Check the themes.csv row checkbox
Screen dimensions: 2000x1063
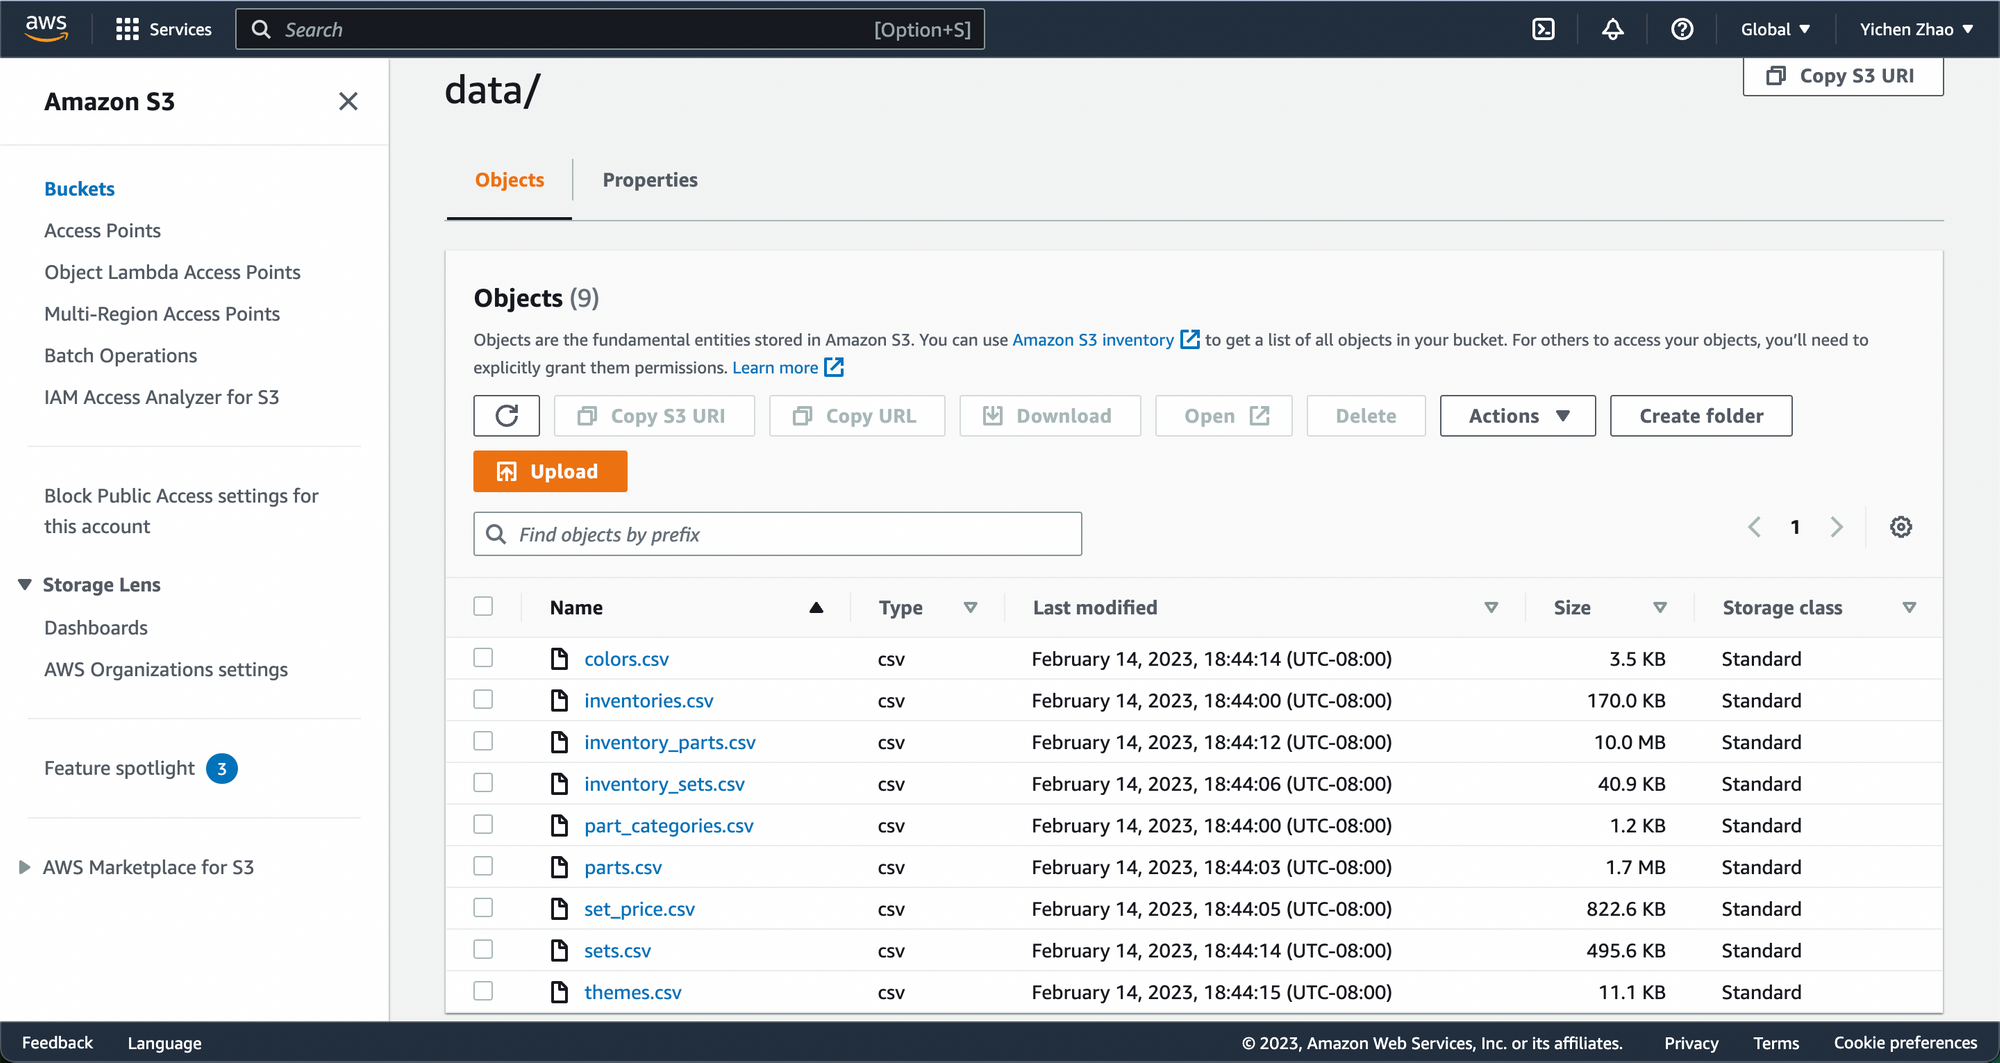click(483, 991)
